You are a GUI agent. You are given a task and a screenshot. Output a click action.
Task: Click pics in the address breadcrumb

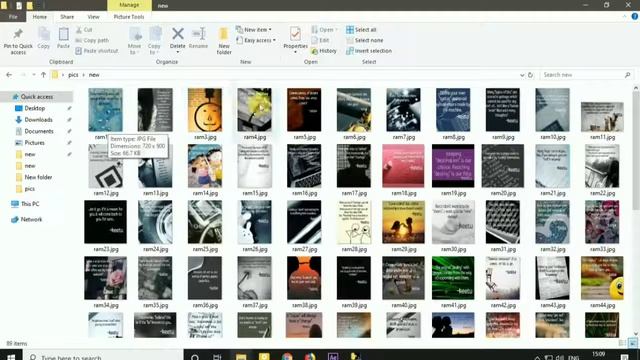pos(73,75)
